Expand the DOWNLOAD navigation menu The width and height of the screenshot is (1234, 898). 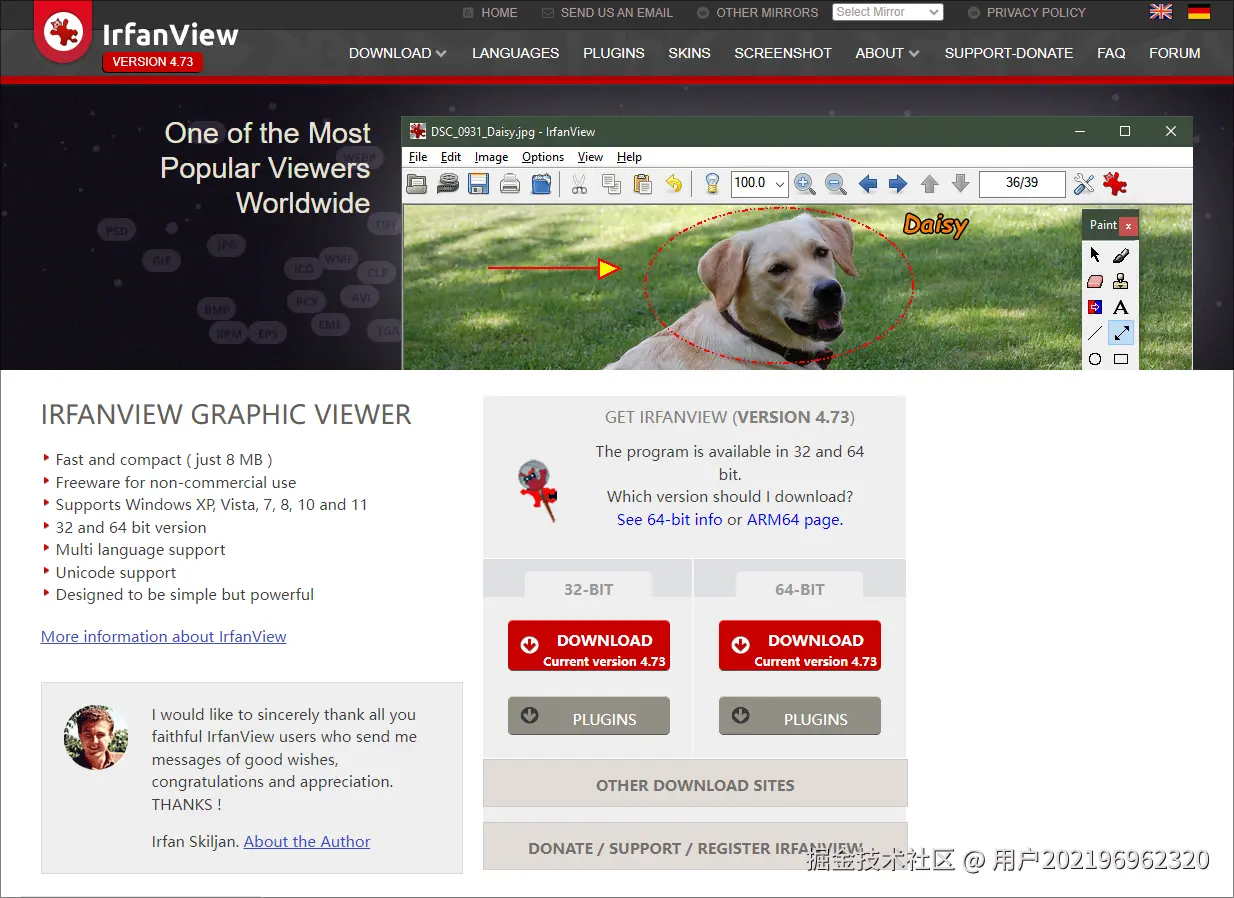(398, 53)
